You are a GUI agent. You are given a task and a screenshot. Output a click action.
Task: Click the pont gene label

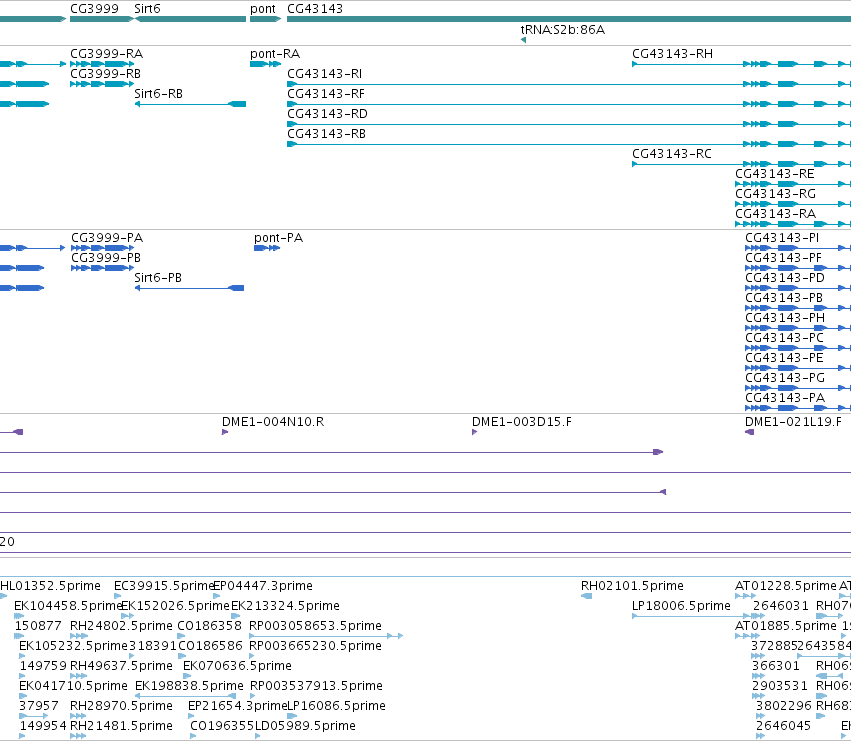(263, 9)
